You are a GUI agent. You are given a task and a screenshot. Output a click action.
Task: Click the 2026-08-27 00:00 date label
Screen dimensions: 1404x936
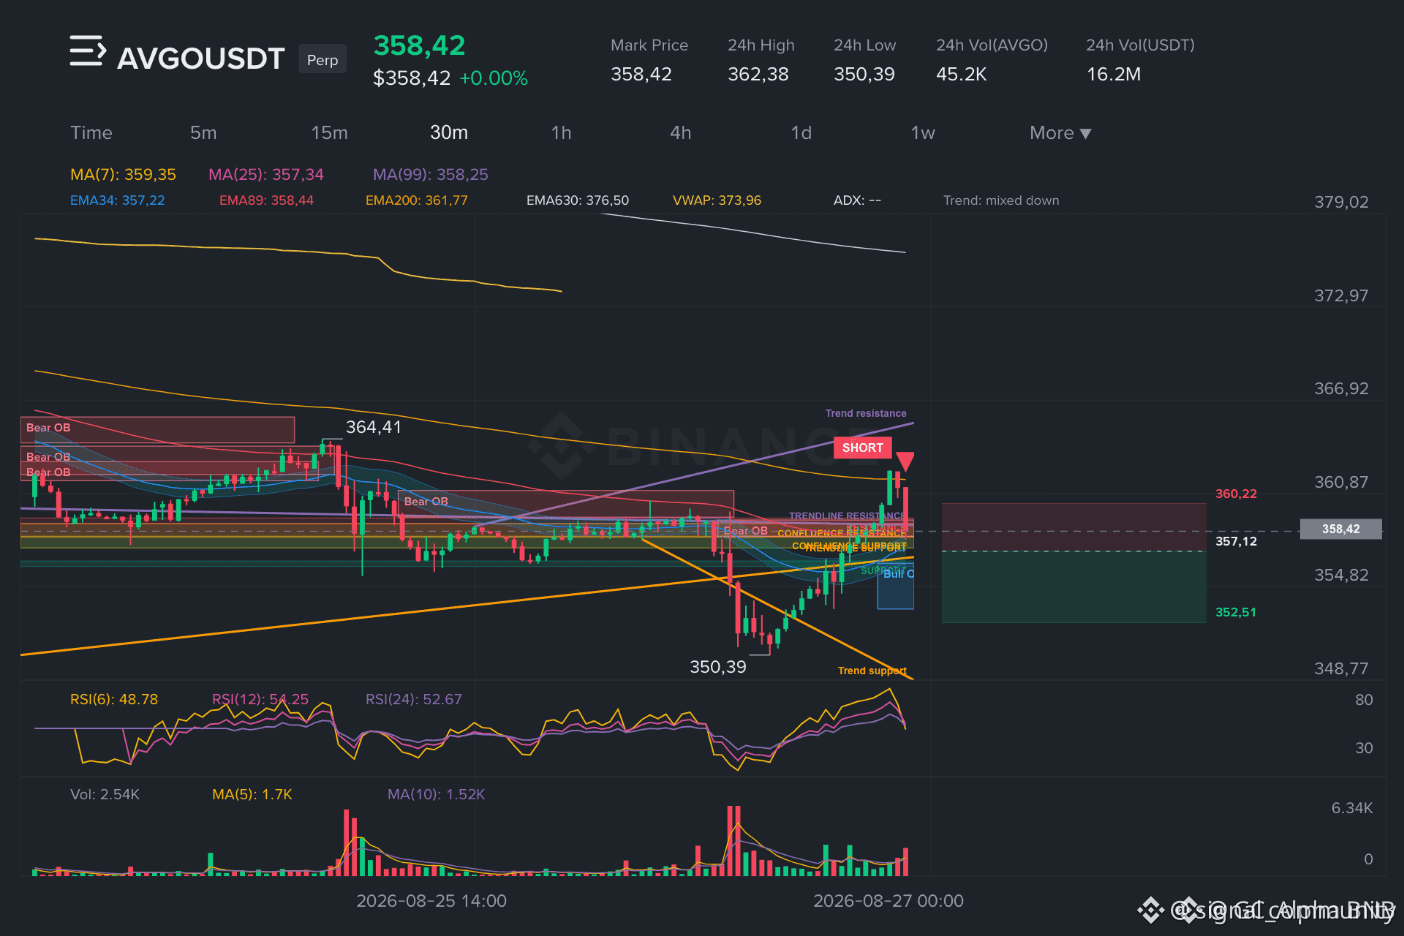click(888, 901)
